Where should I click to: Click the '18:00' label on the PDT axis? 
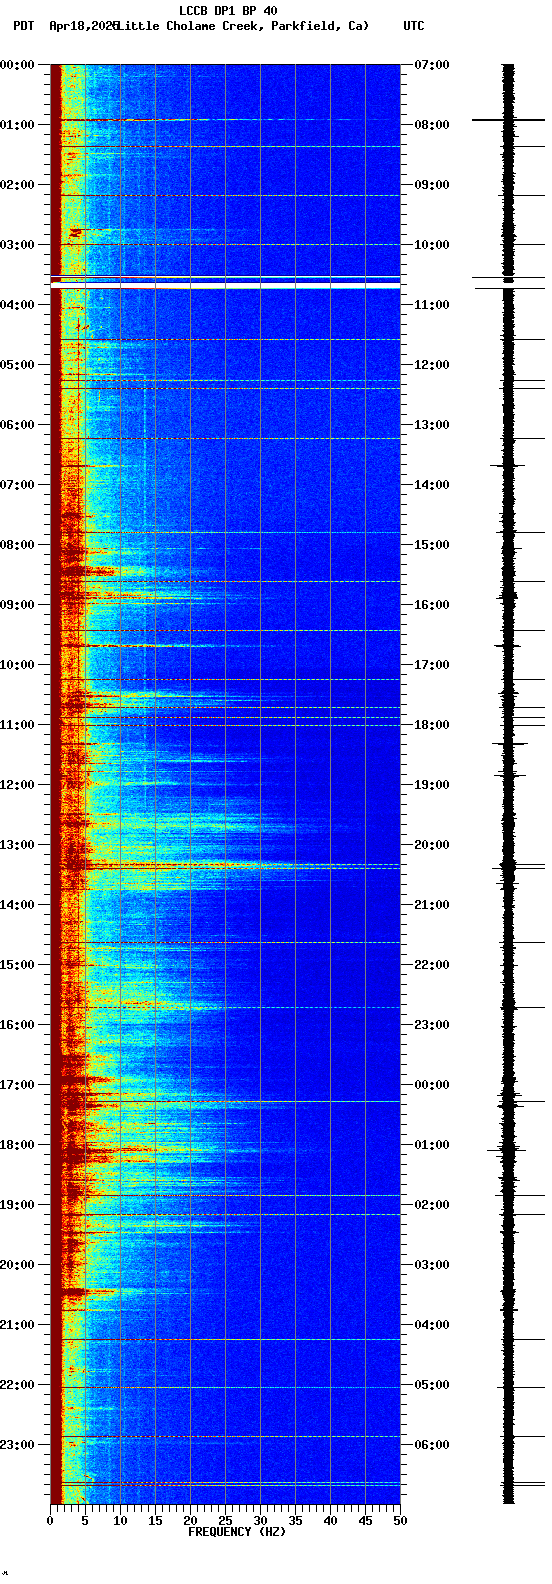(x=17, y=1145)
